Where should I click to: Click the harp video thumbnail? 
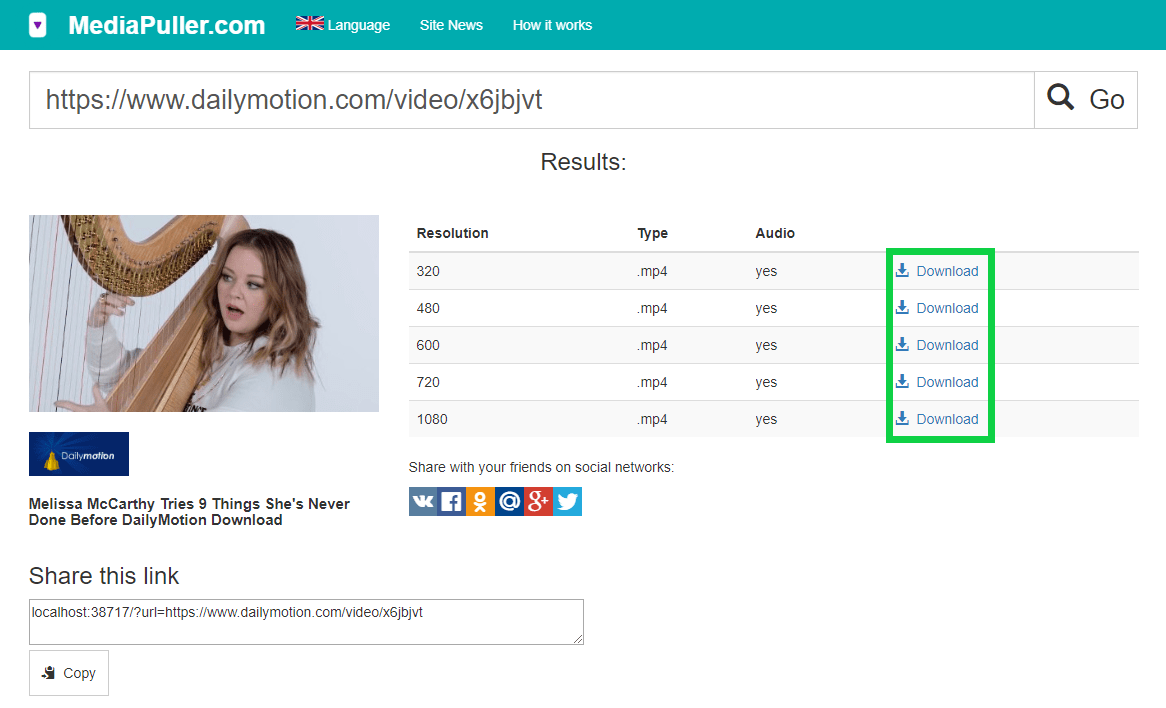[x=204, y=313]
